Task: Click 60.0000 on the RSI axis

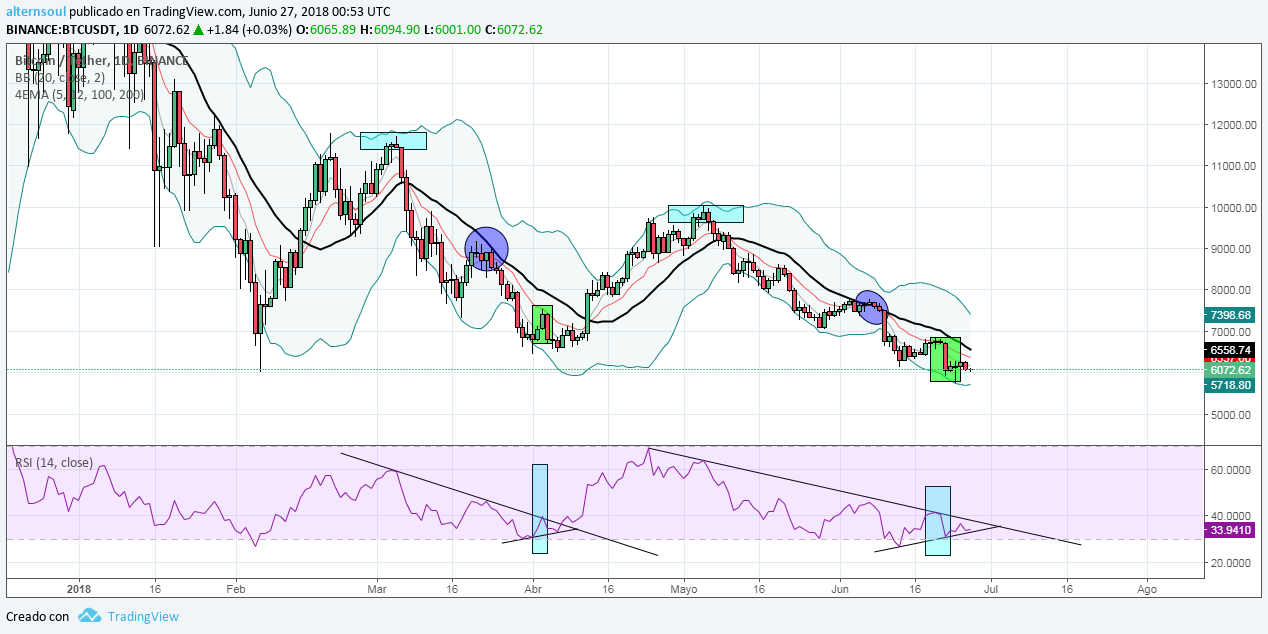Action: [x=1232, y=469]
